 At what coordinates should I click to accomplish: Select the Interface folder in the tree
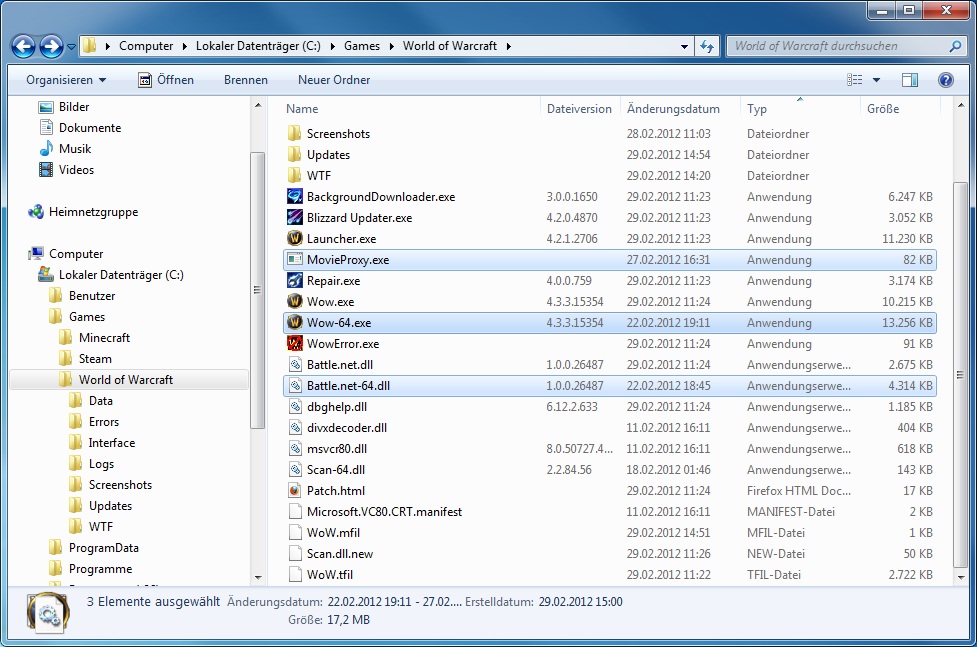tap(102, 443)
